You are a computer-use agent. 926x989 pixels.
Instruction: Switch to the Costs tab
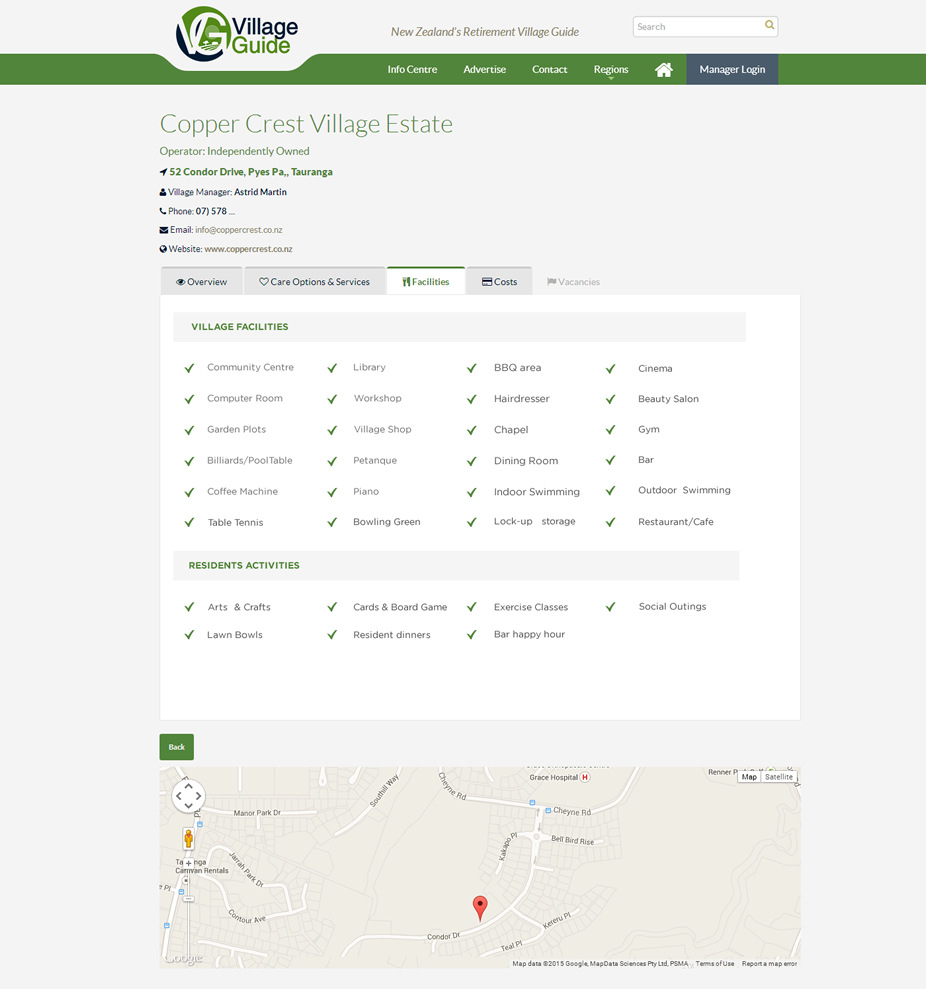pos(499,281)
